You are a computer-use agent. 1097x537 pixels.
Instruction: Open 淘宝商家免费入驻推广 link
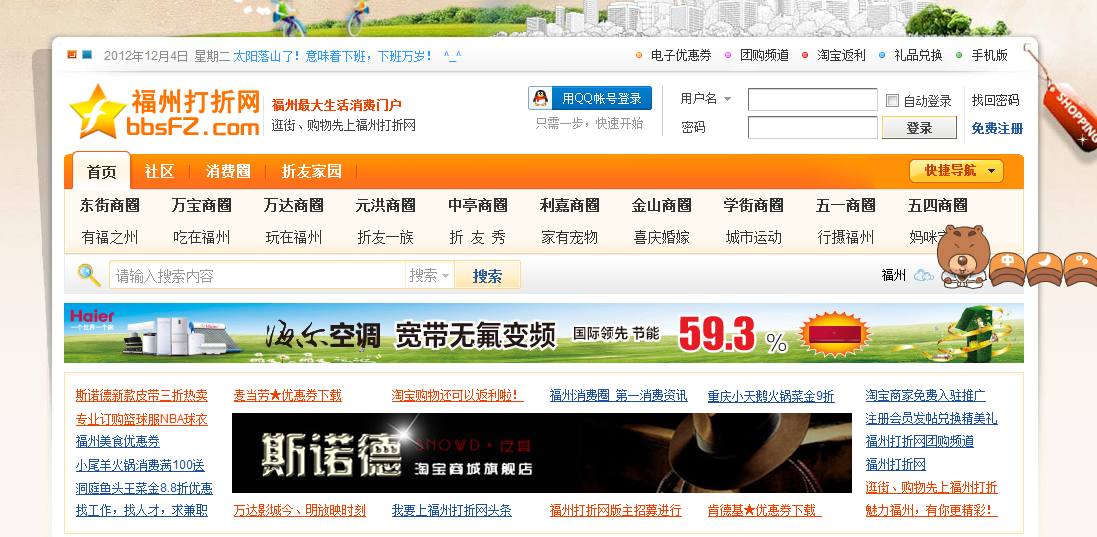926,396
